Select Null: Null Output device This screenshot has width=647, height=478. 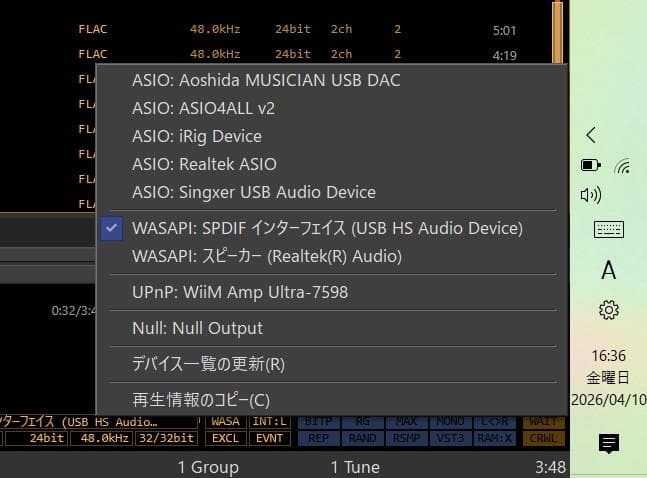coord(332,328)
